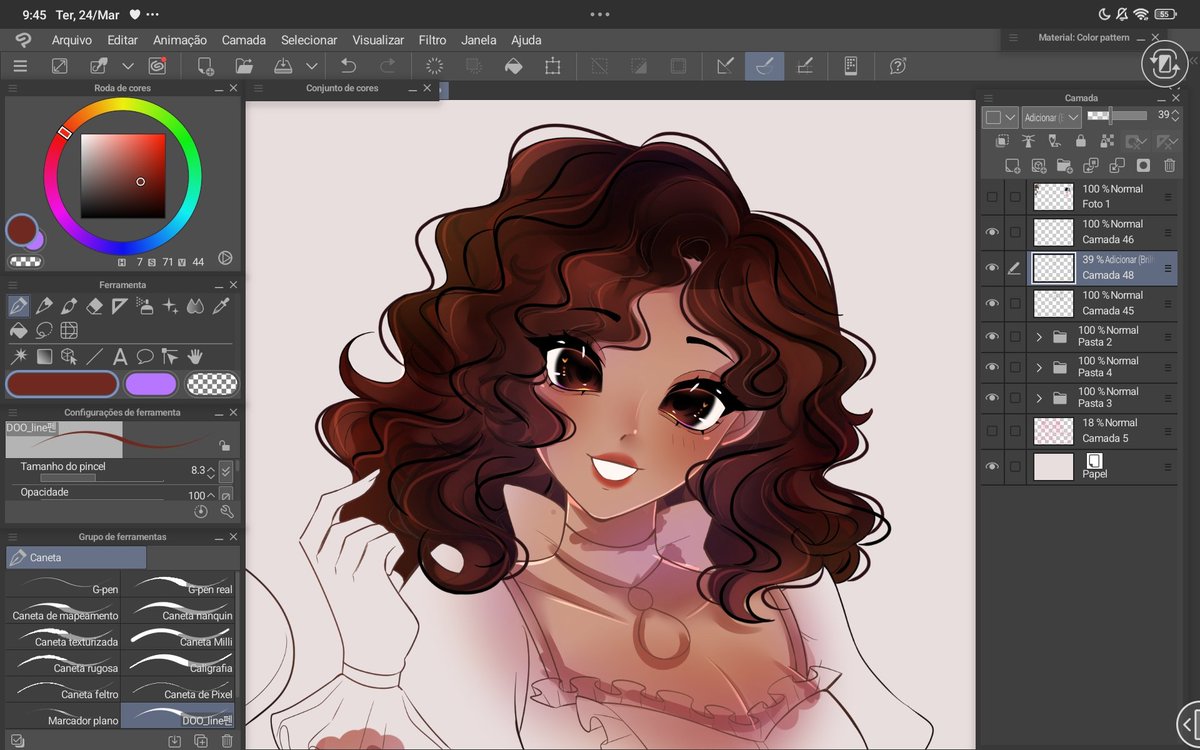
Task: Select the Fill (paint bucket) tool
Action: pyautogui.click(x=18, y=330)
